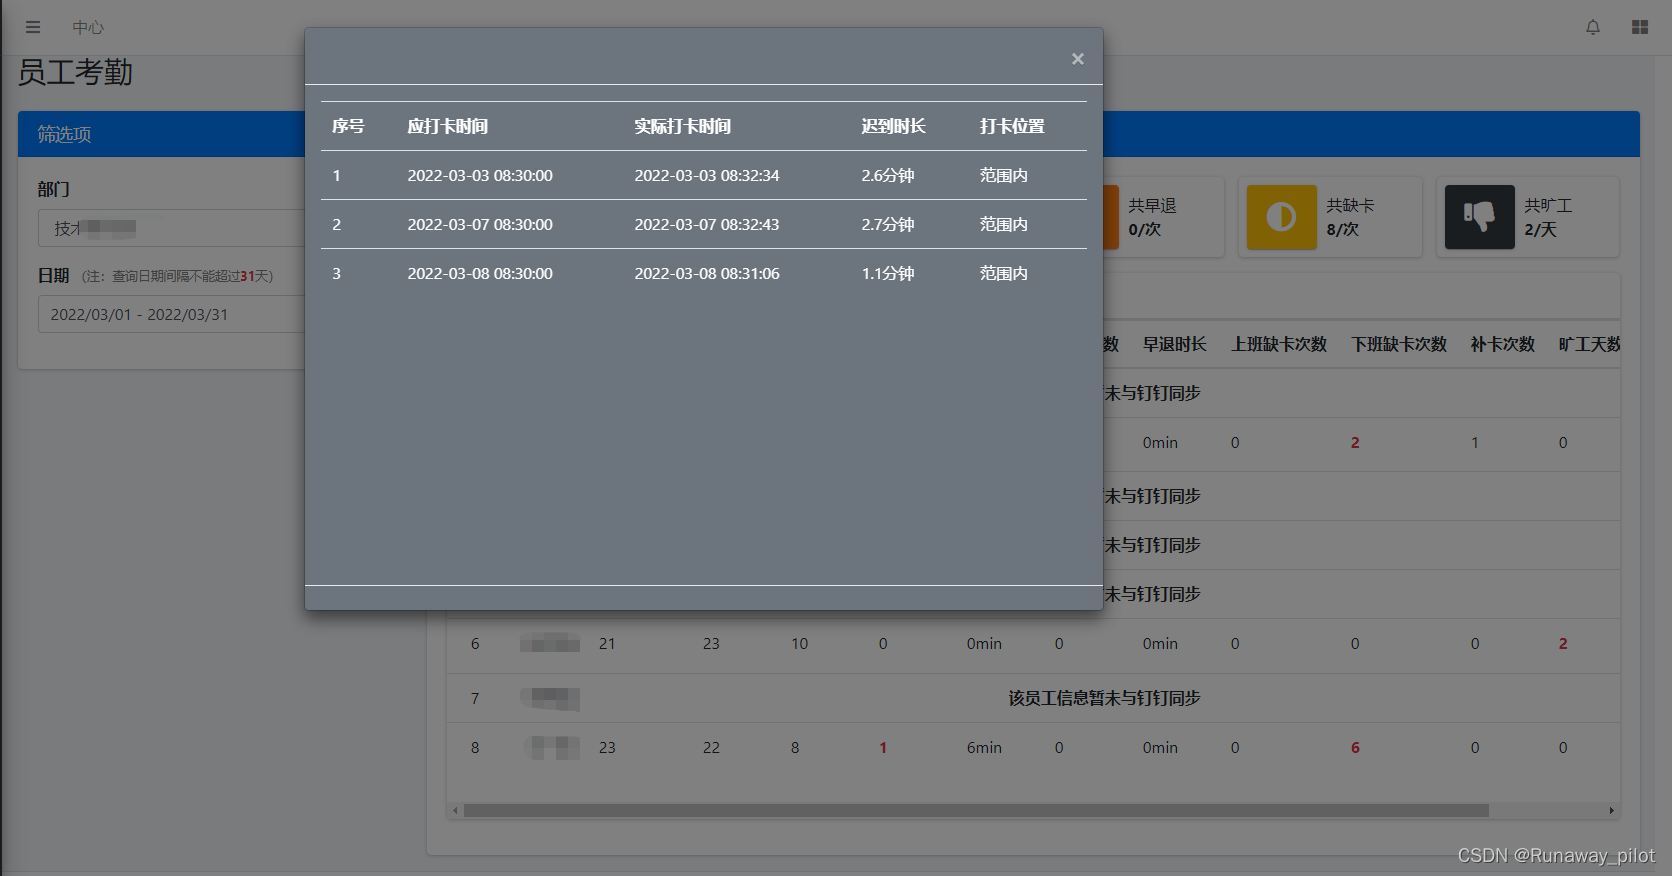This screenshot has height=876, width=1672.
Task: Click the 6min late duration in row 8
Action: 984,747
